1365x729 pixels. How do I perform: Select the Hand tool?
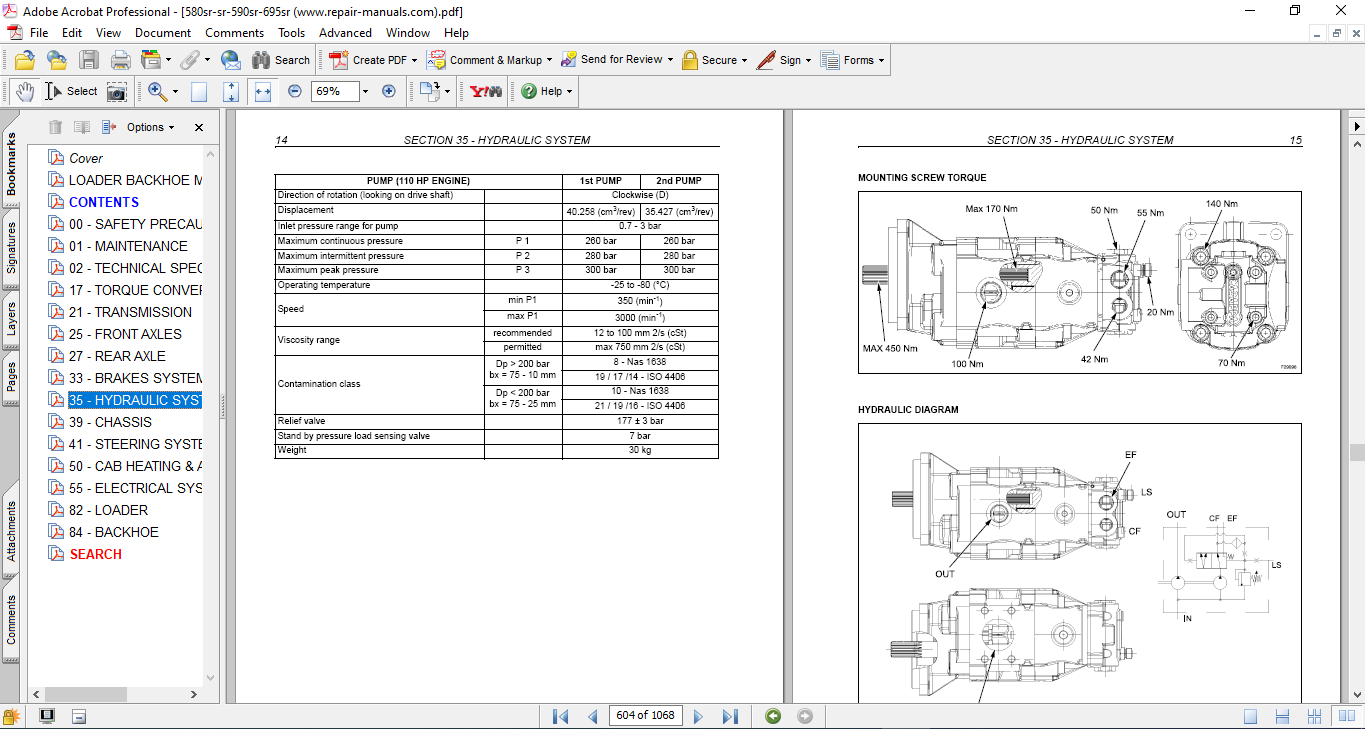[x=25, y=91]
